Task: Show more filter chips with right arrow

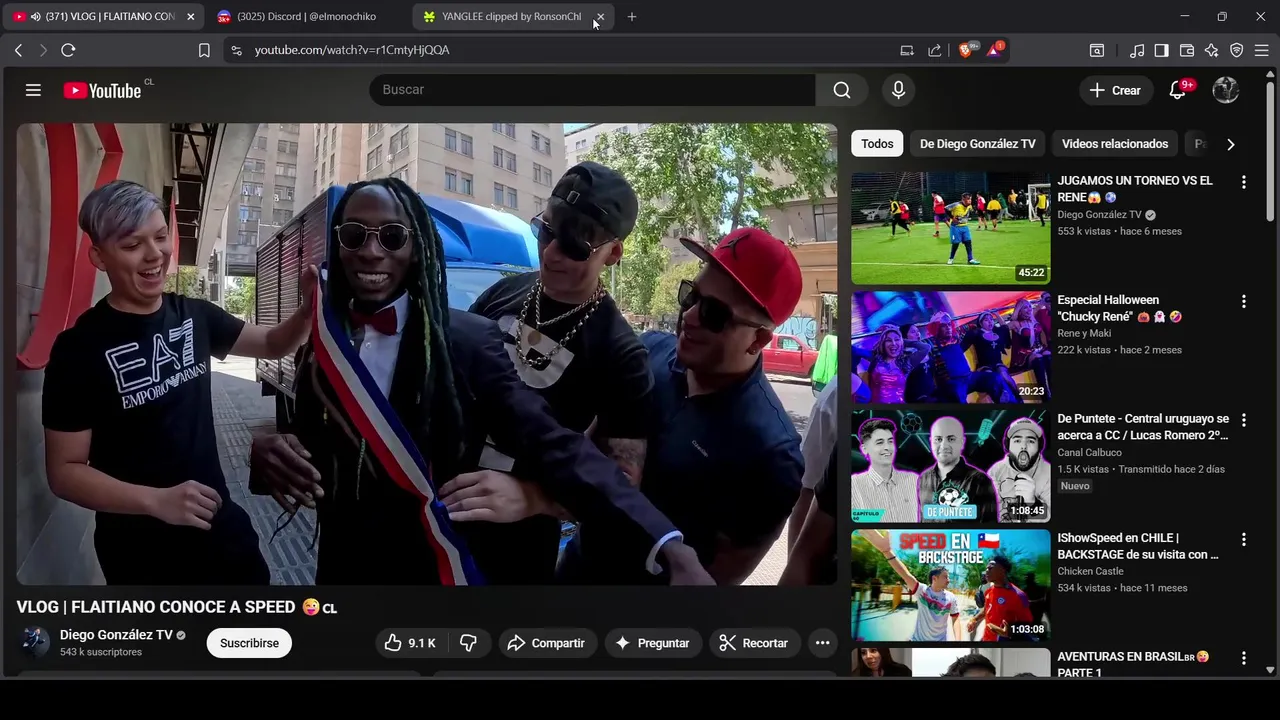Action: (x=1231, y=144)
